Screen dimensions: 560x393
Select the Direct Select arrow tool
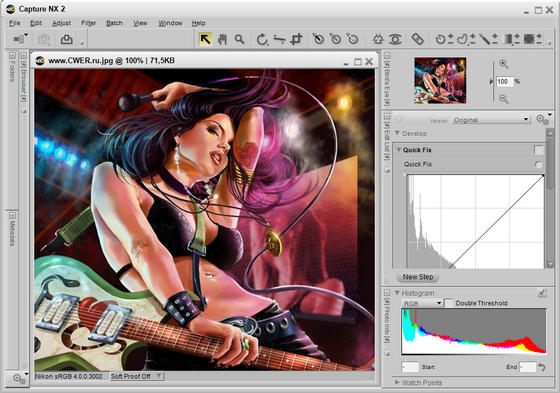[205, 39]
